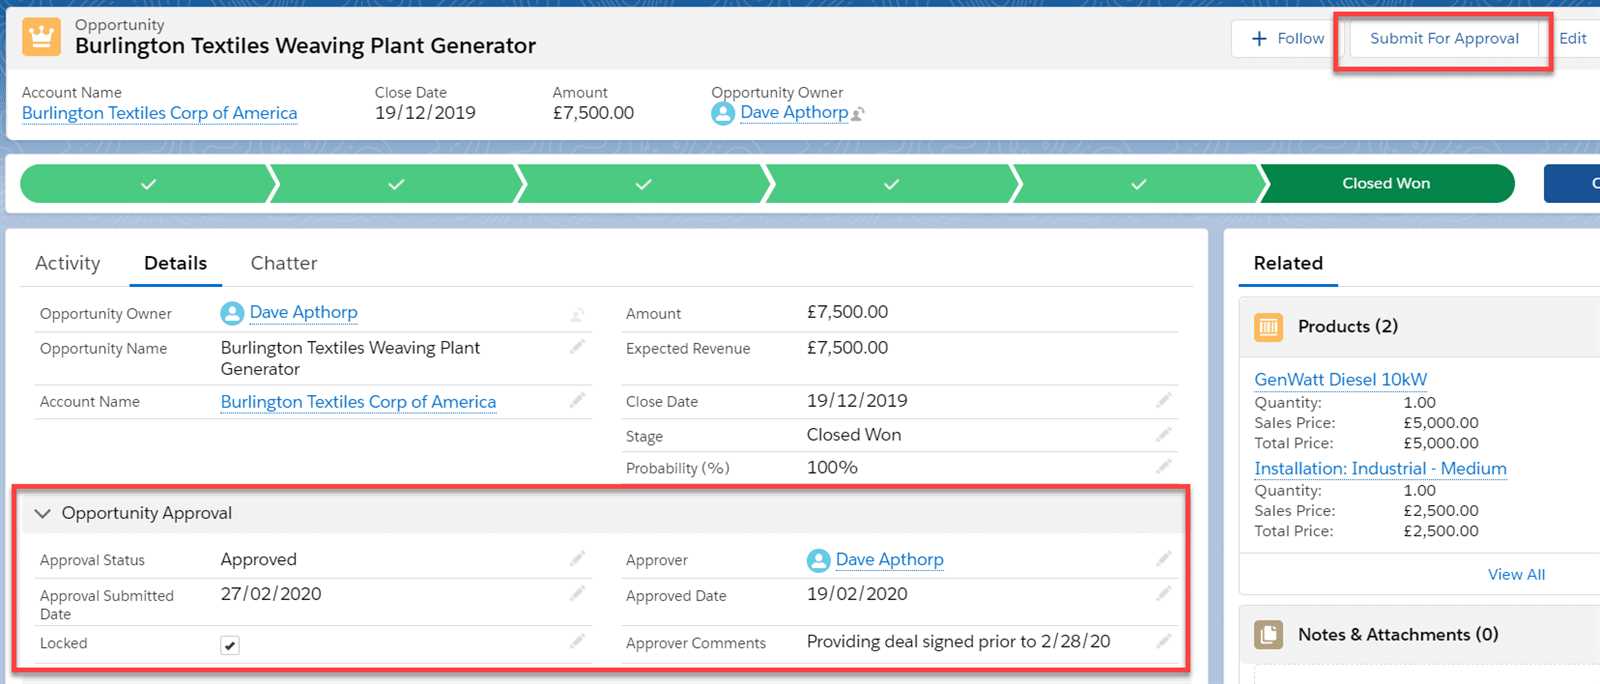1600x684 pixels.
Task: Click Approver avatar icon
Action: [x=818, y=560]
